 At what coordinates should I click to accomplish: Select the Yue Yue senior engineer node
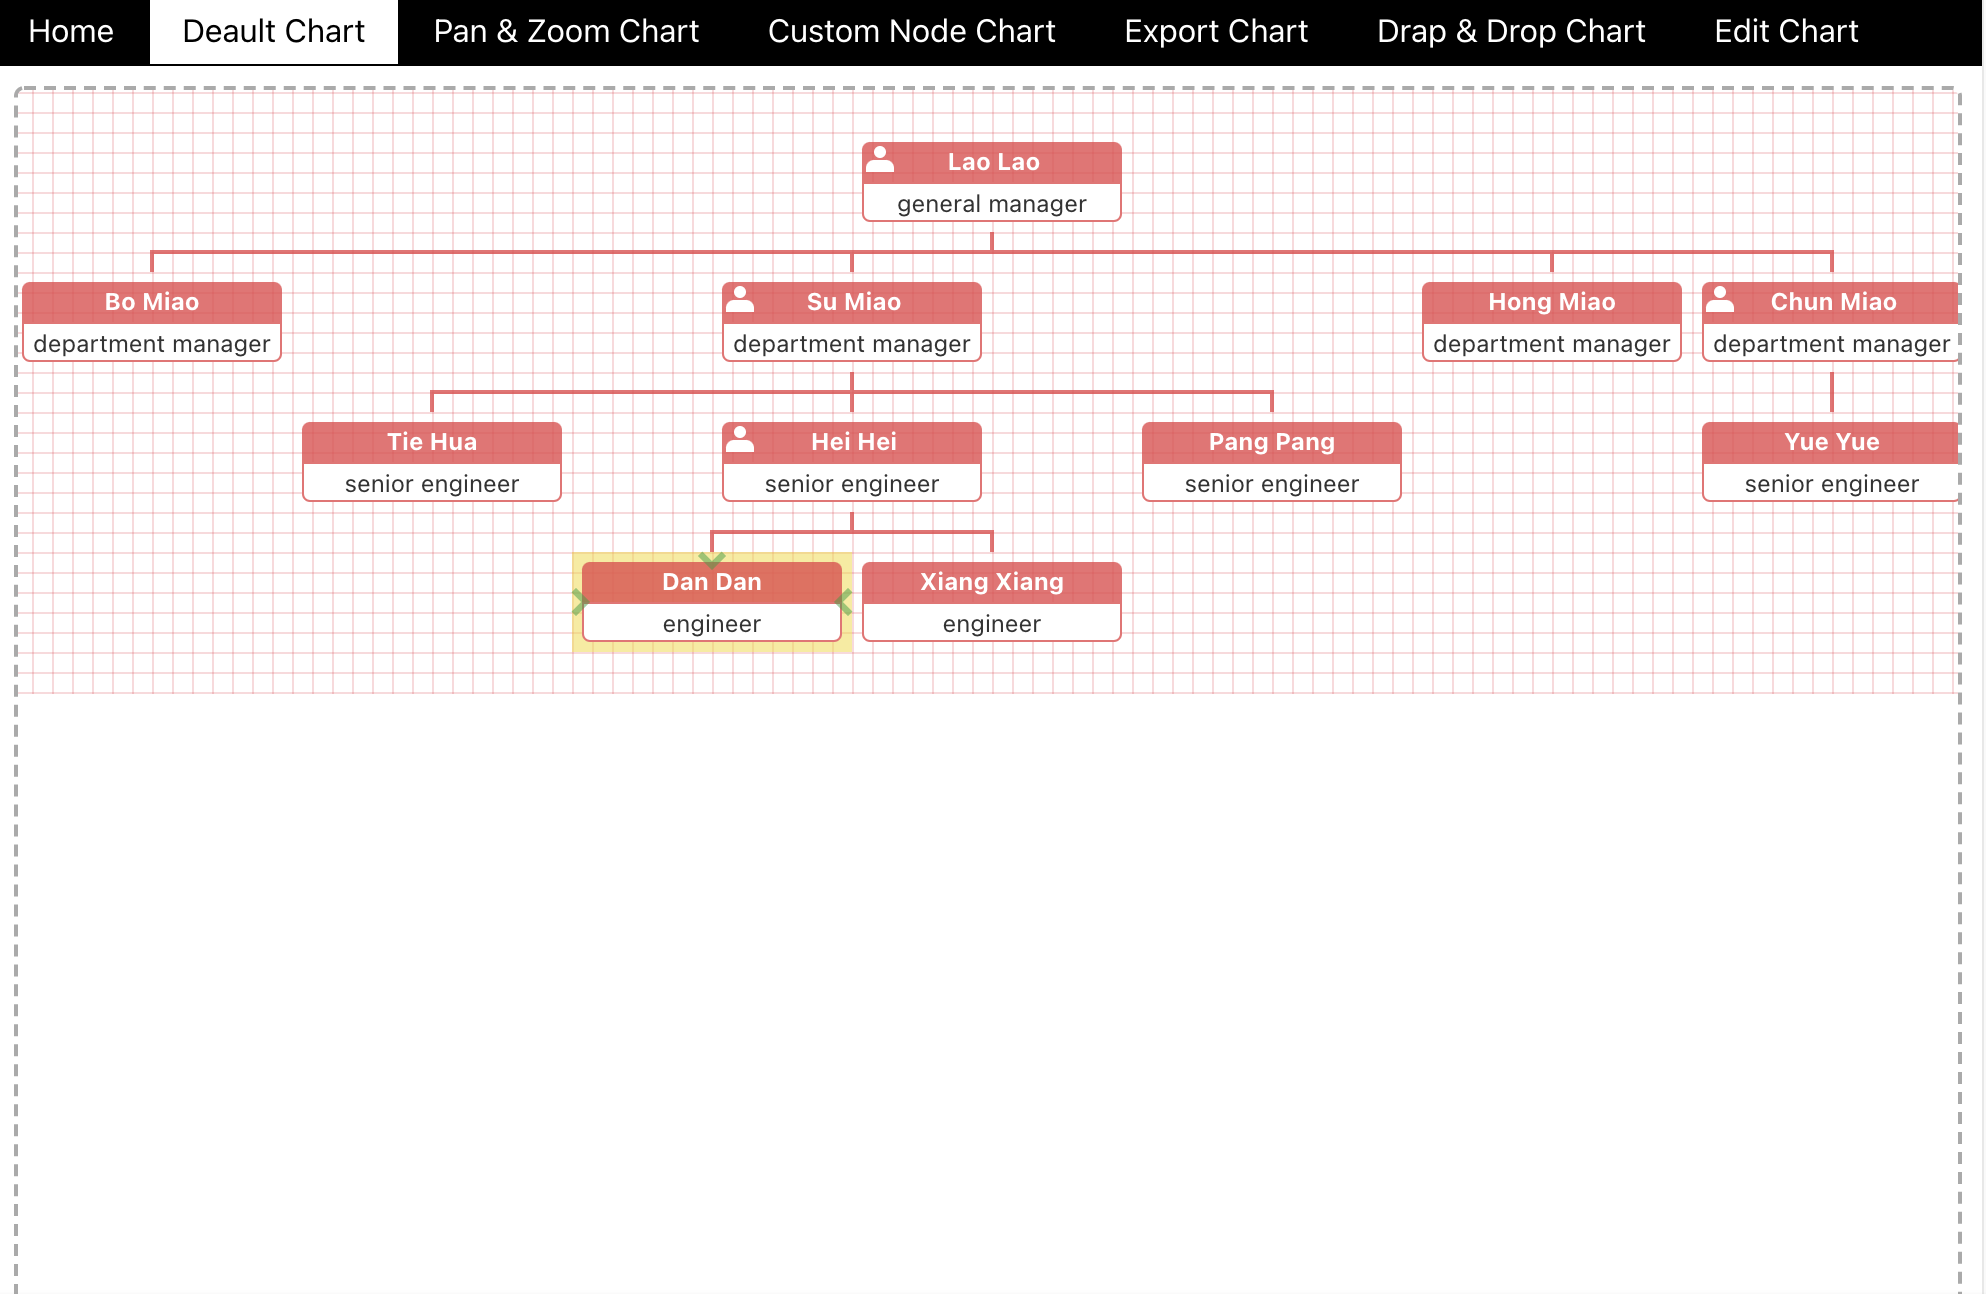(1830, 462)
